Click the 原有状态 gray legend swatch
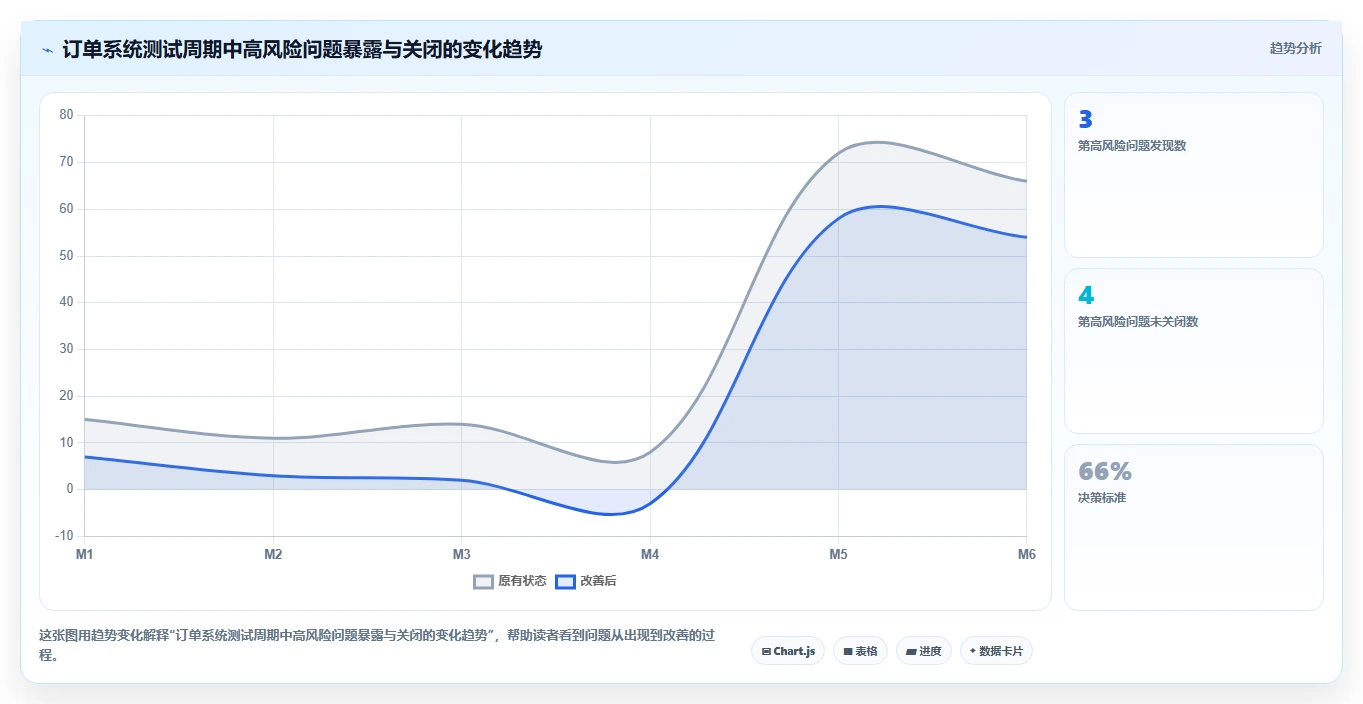This screenshot has width=1363, height=704. 484,581
